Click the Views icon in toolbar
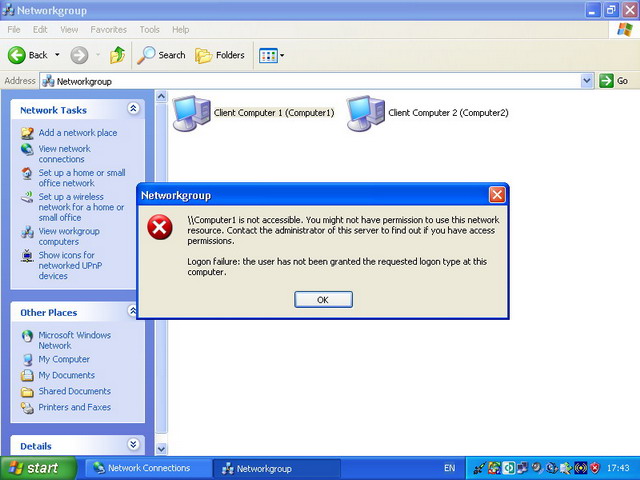 point(268,56)
